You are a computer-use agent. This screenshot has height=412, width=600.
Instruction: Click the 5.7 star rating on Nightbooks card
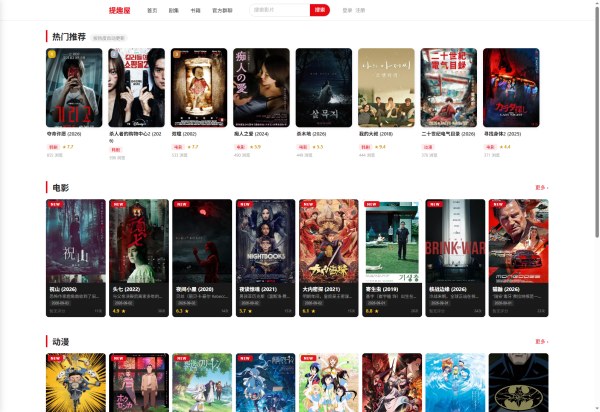click(x=246, y=311)
